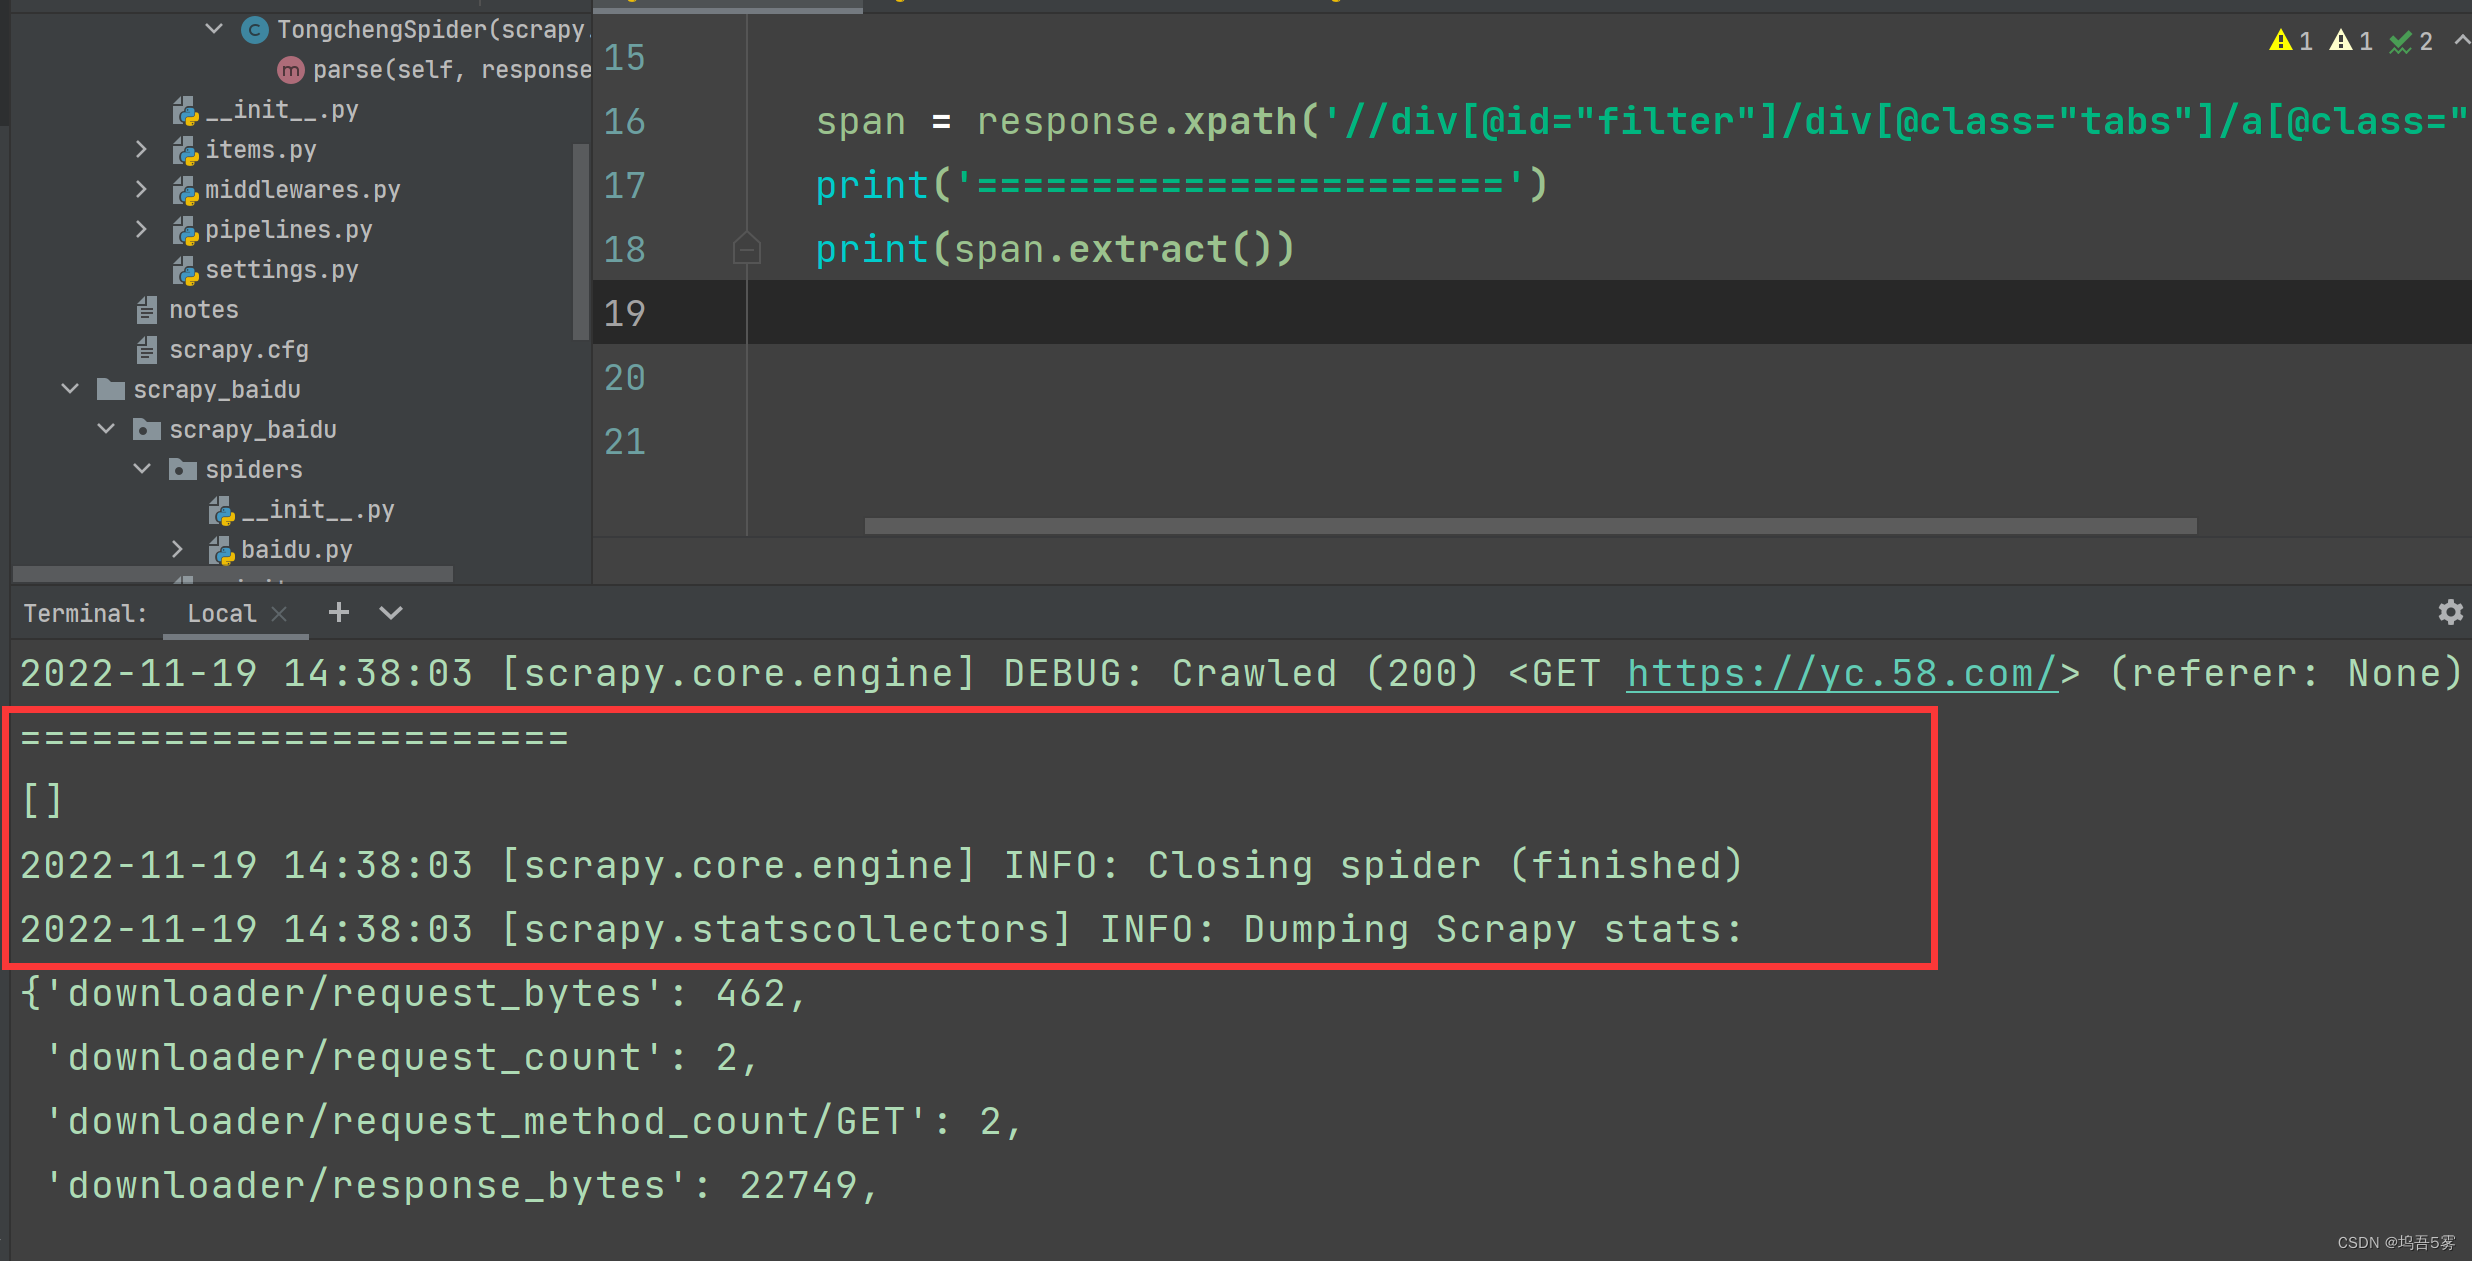This screenshot has height=1261, width=2472.
Task: Open terminal settings gear icon
Action: point(2449,612)
